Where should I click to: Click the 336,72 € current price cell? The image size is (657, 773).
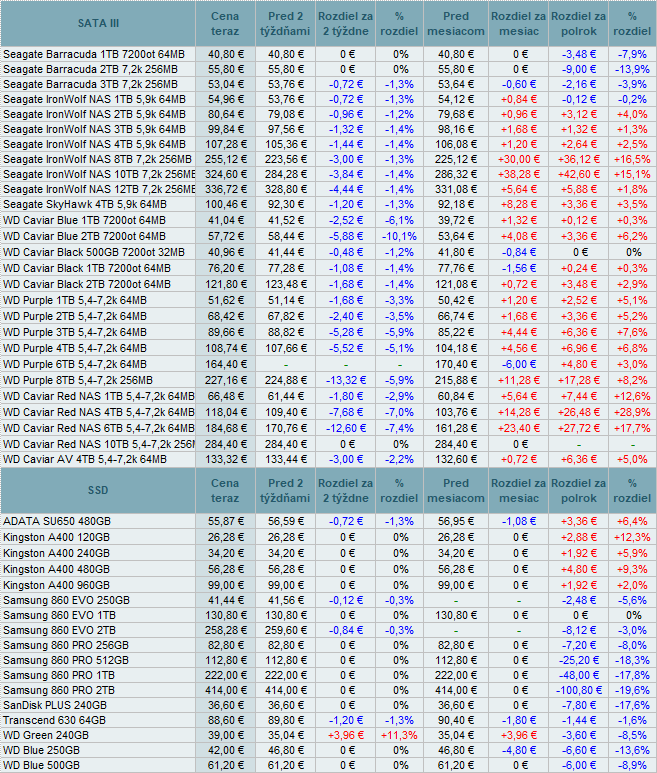click(x=226, y=189)
